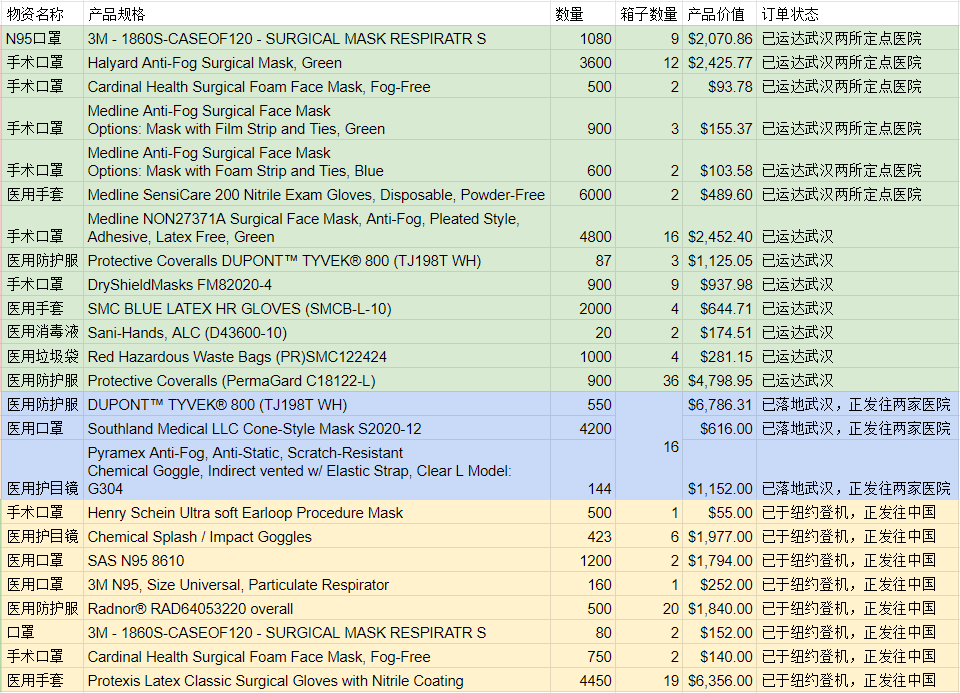Select Radnor RAD64053220 overall cell
Image resolution: width=960 pixels, height=693 pixels.
click(x=317, y=609)
